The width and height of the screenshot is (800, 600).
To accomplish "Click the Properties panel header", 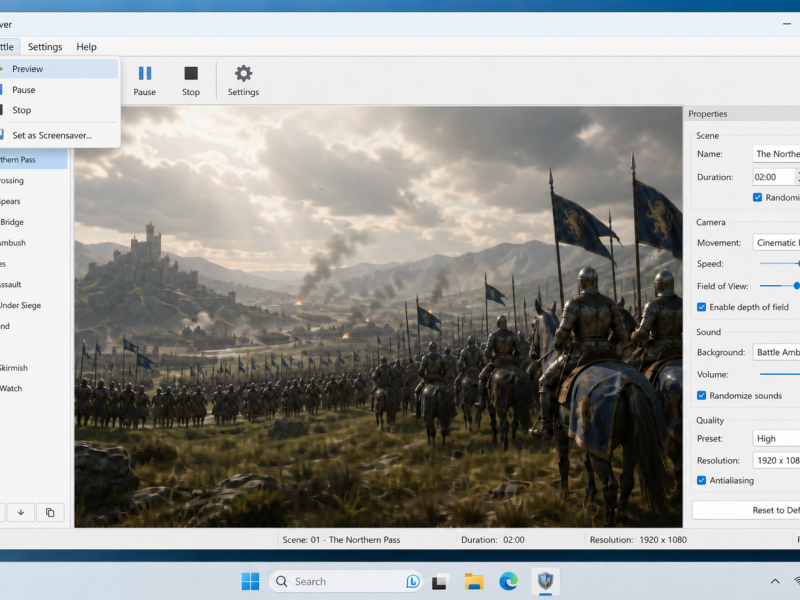I will point(741,114).
